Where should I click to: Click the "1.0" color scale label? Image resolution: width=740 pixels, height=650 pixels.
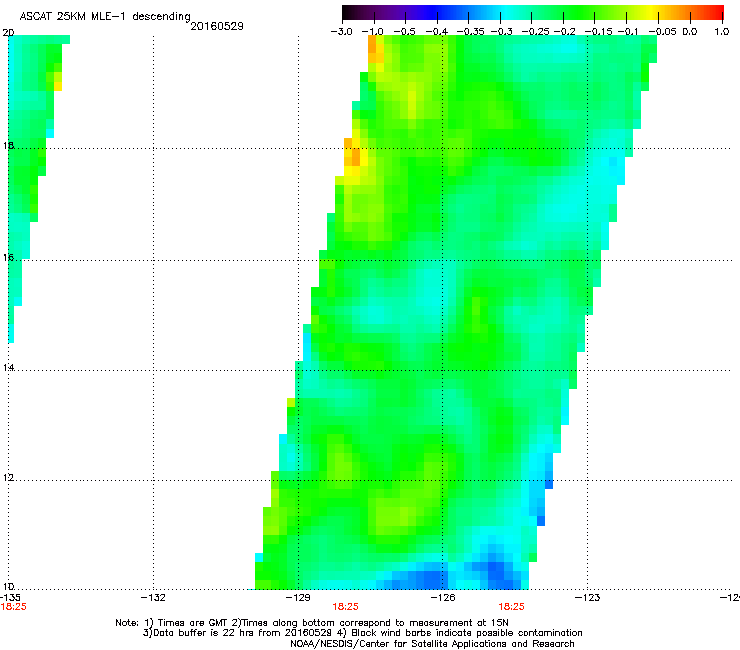[722, 32]
